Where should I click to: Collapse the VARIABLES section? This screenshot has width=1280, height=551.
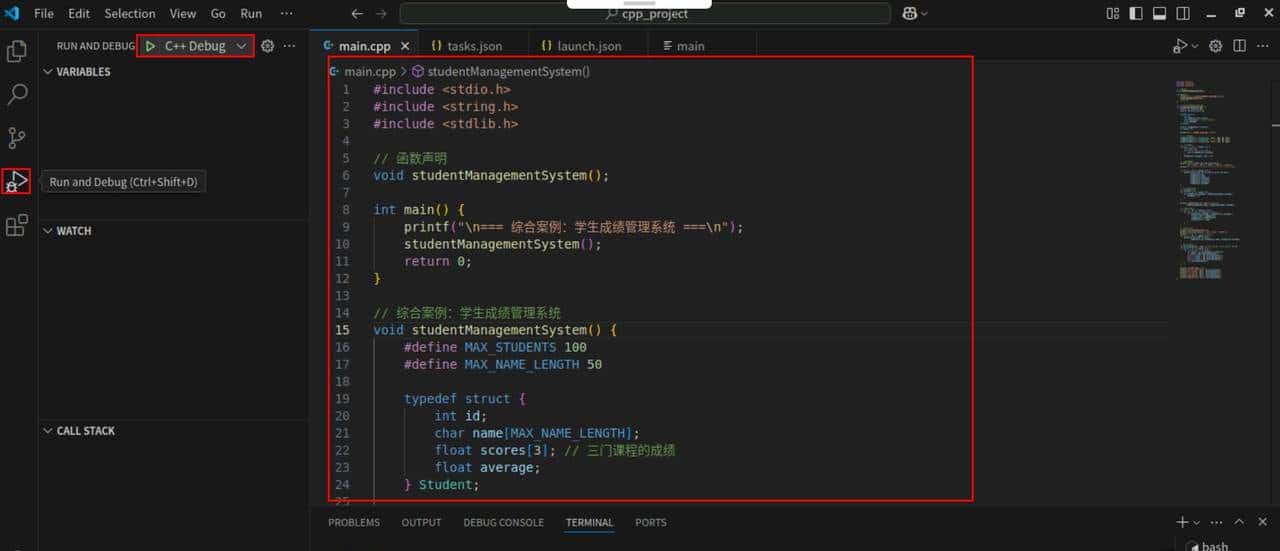tap(47, 72)
